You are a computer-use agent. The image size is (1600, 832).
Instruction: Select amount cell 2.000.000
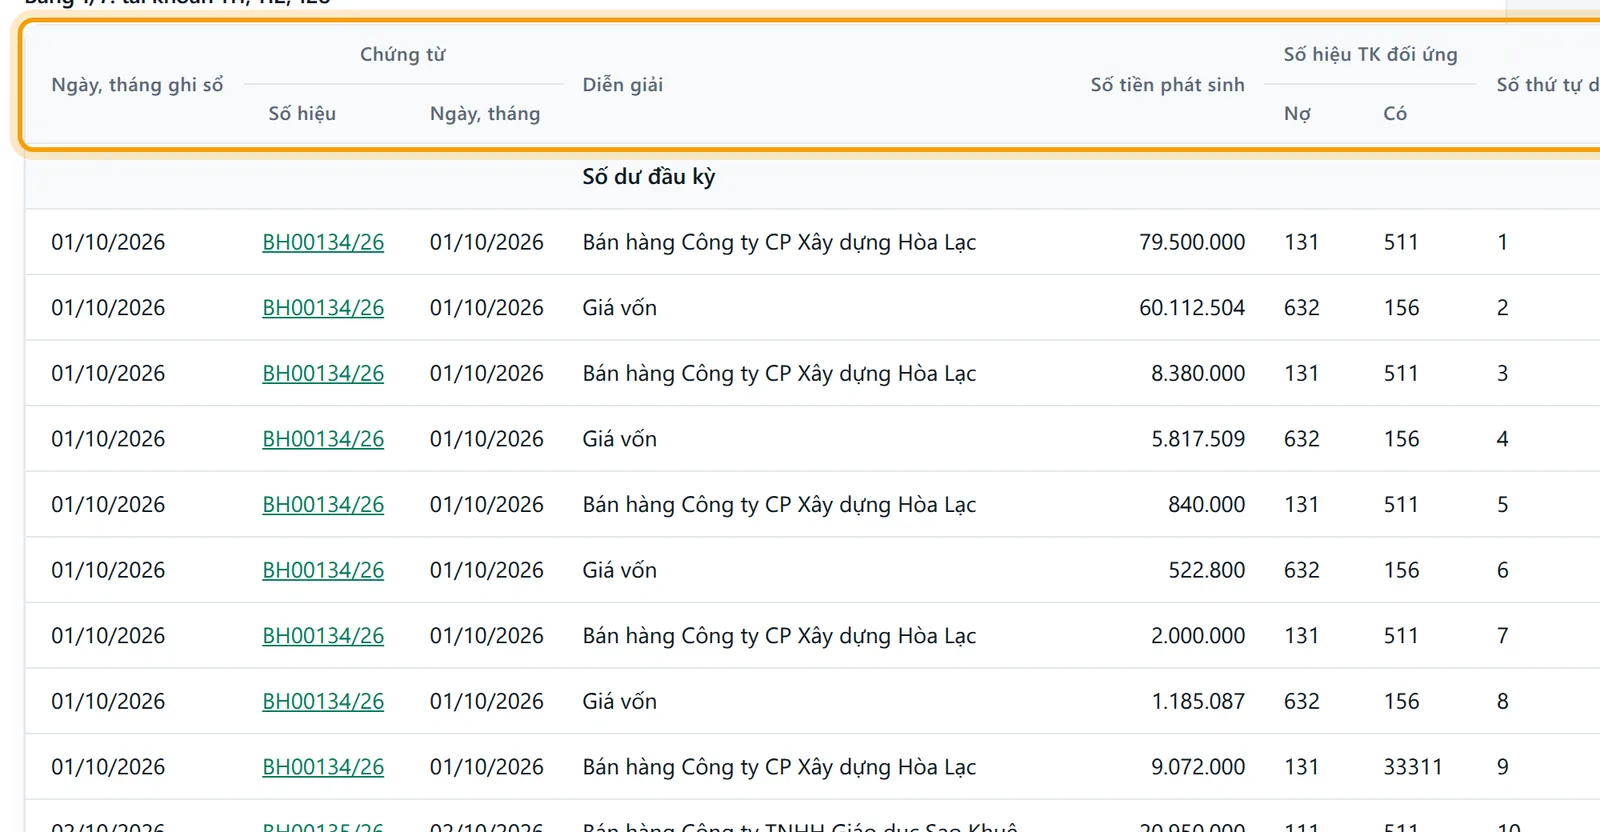(1198, 636)
